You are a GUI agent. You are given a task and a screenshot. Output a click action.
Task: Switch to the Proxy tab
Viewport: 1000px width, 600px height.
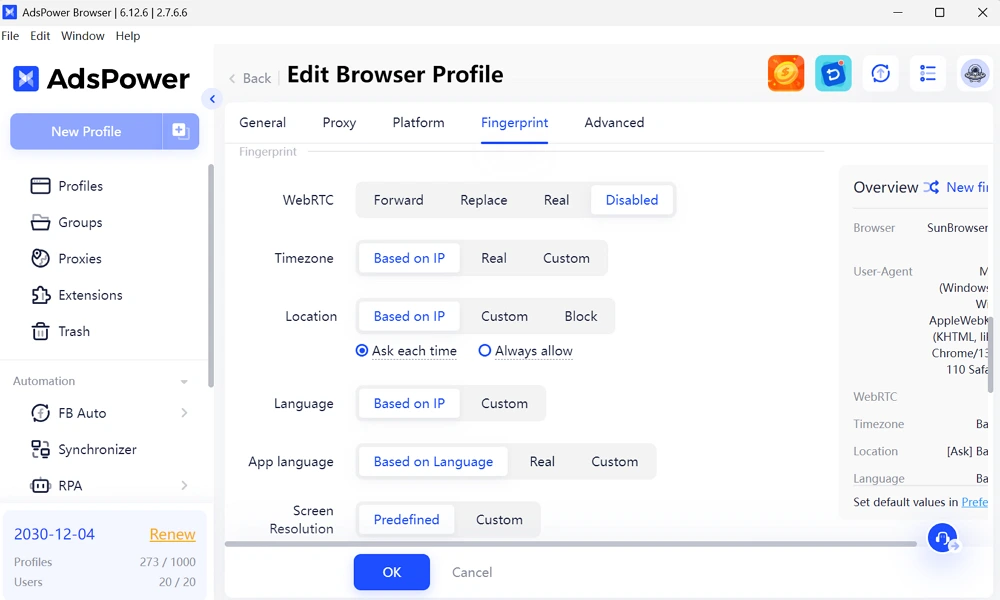pos(339,122)
